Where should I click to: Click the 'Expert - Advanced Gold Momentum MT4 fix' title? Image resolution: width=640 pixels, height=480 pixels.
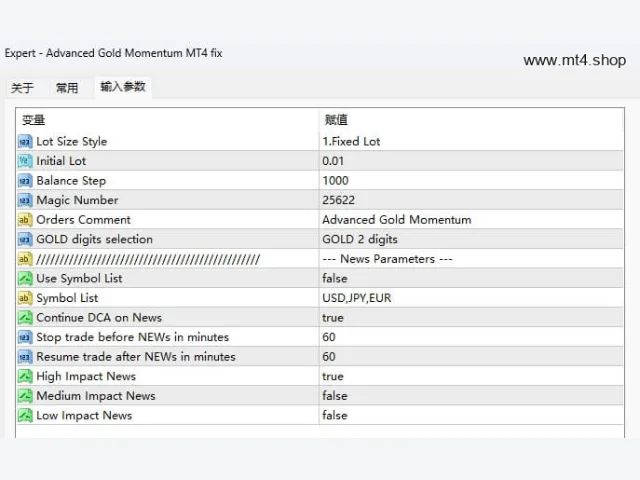113,53
